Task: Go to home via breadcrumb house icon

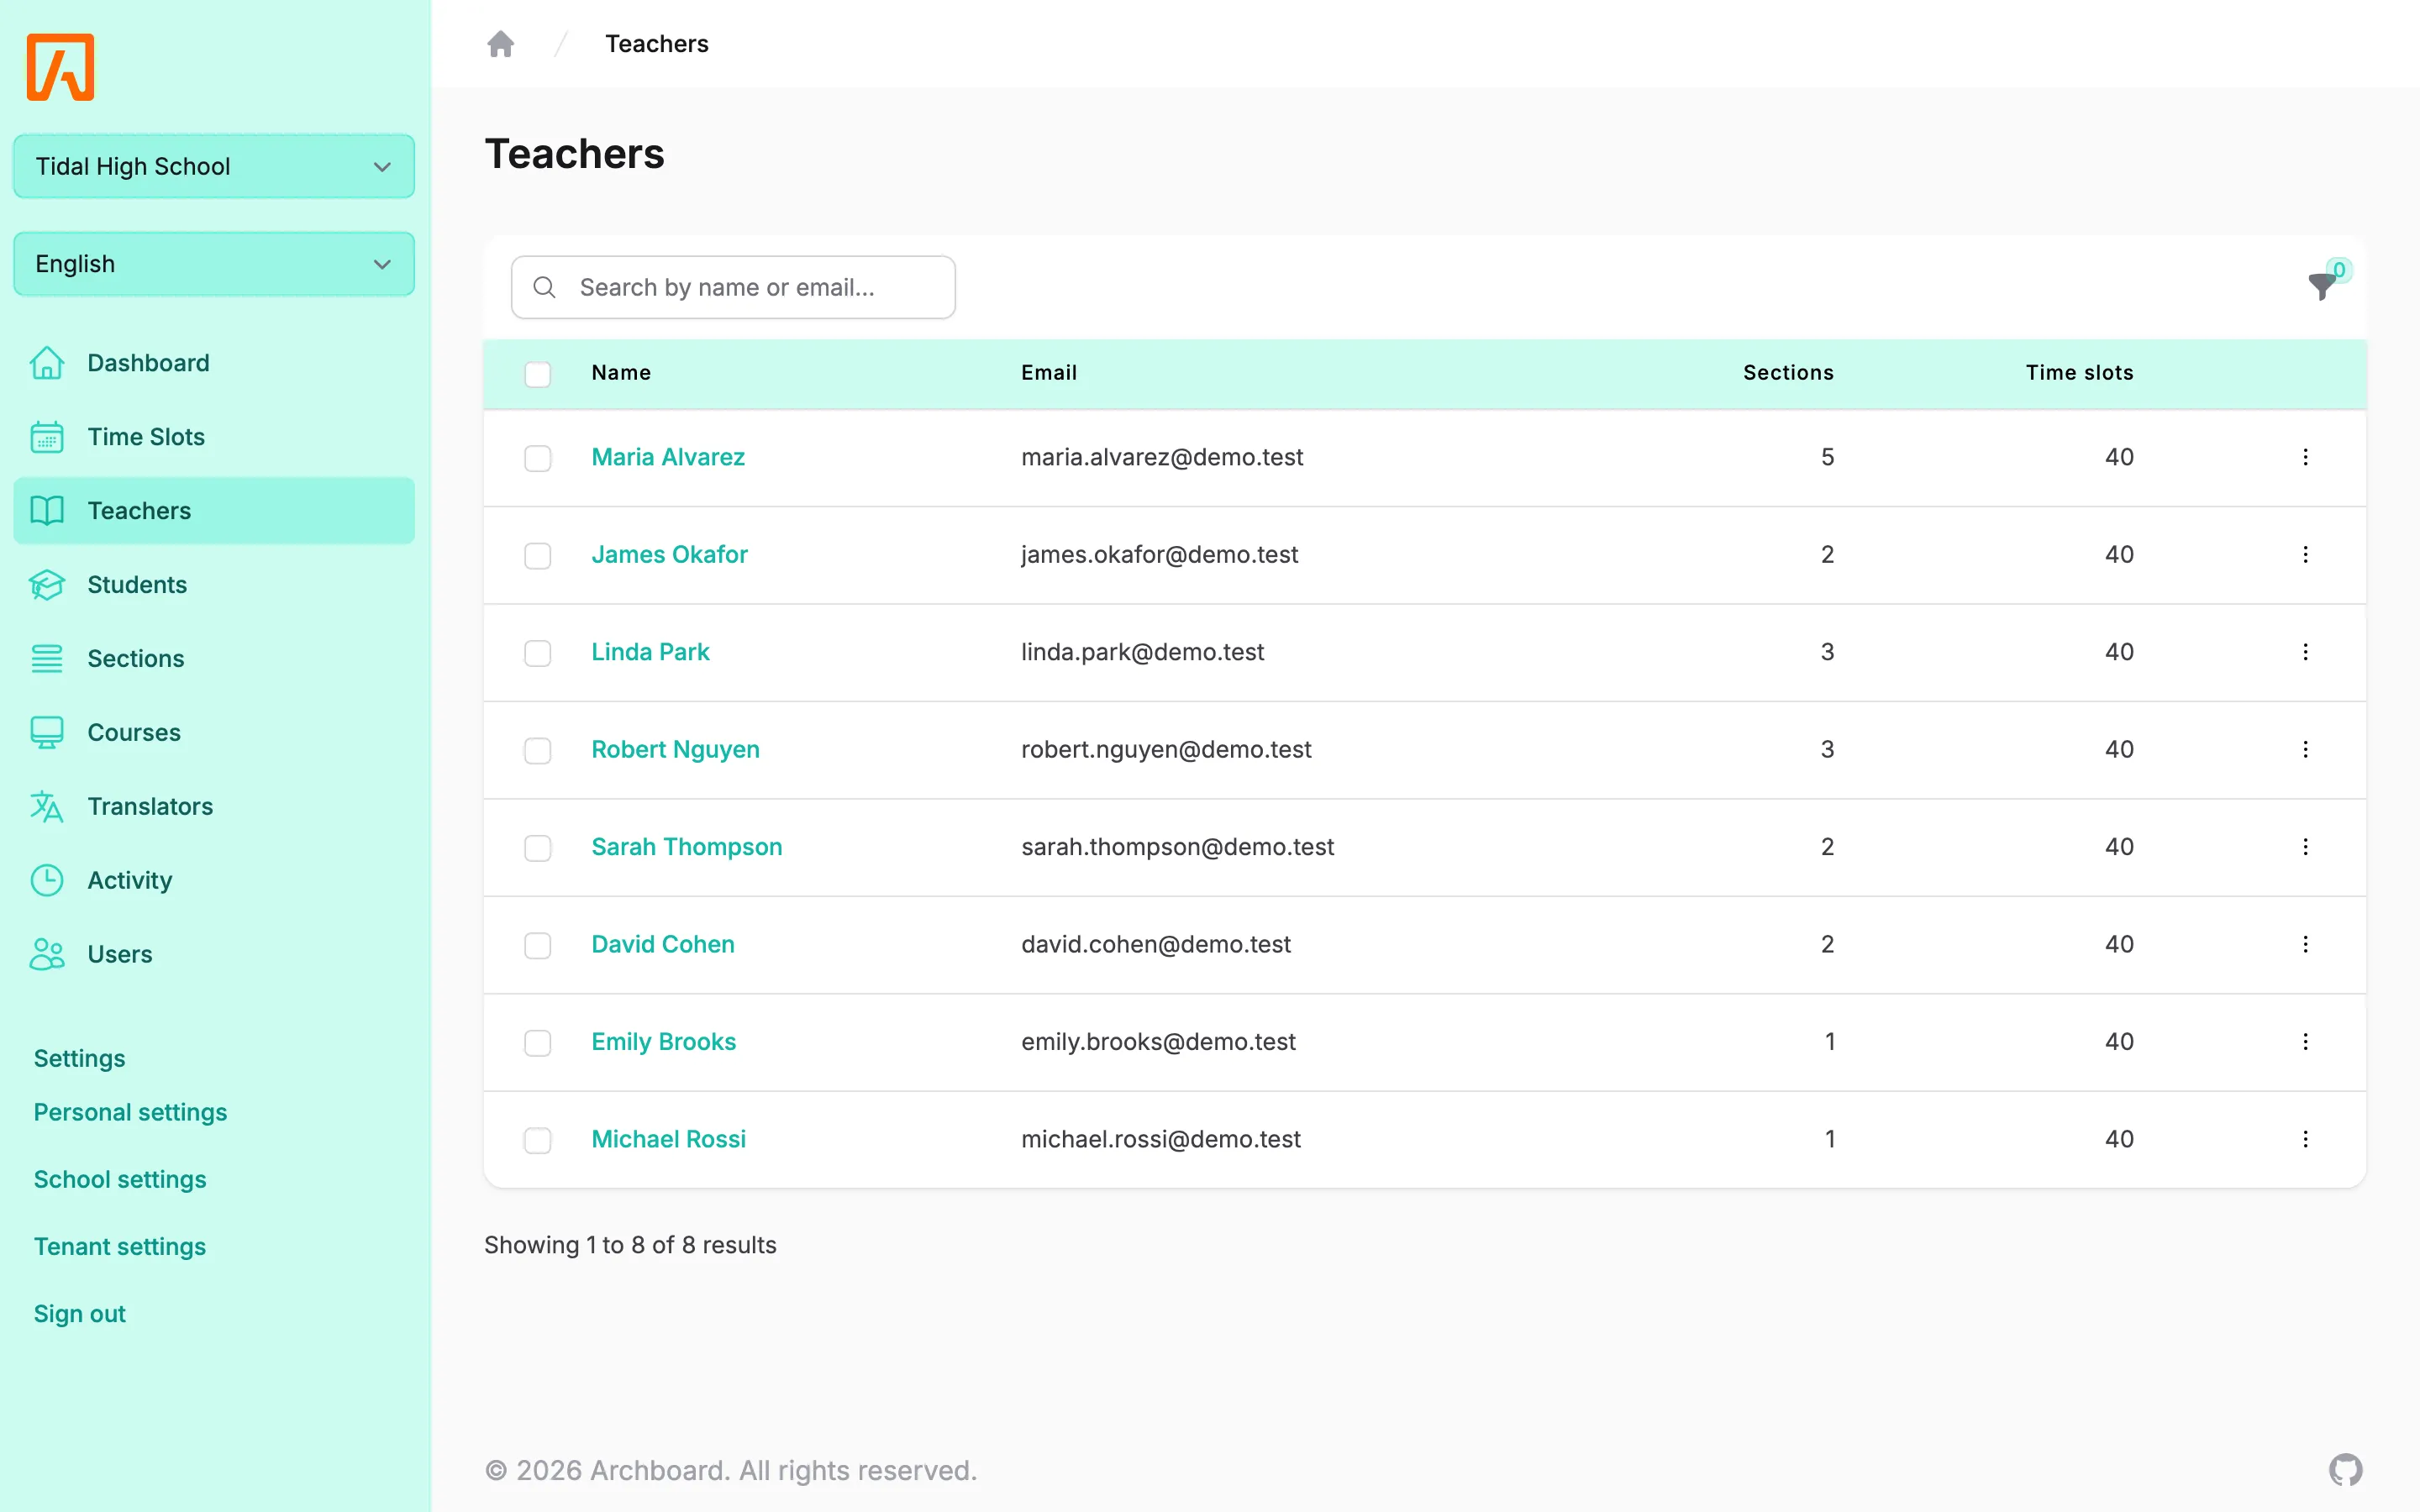Action: coord(500,44)
